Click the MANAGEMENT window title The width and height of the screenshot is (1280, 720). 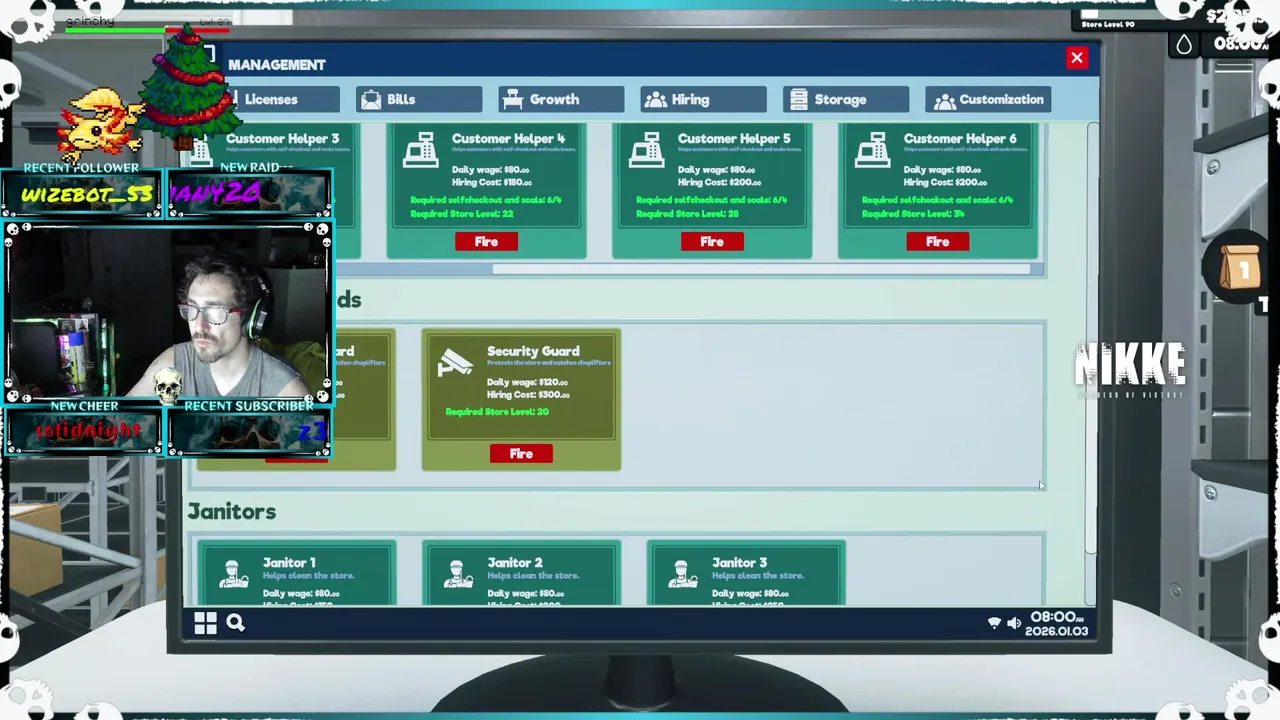point(277,65)
